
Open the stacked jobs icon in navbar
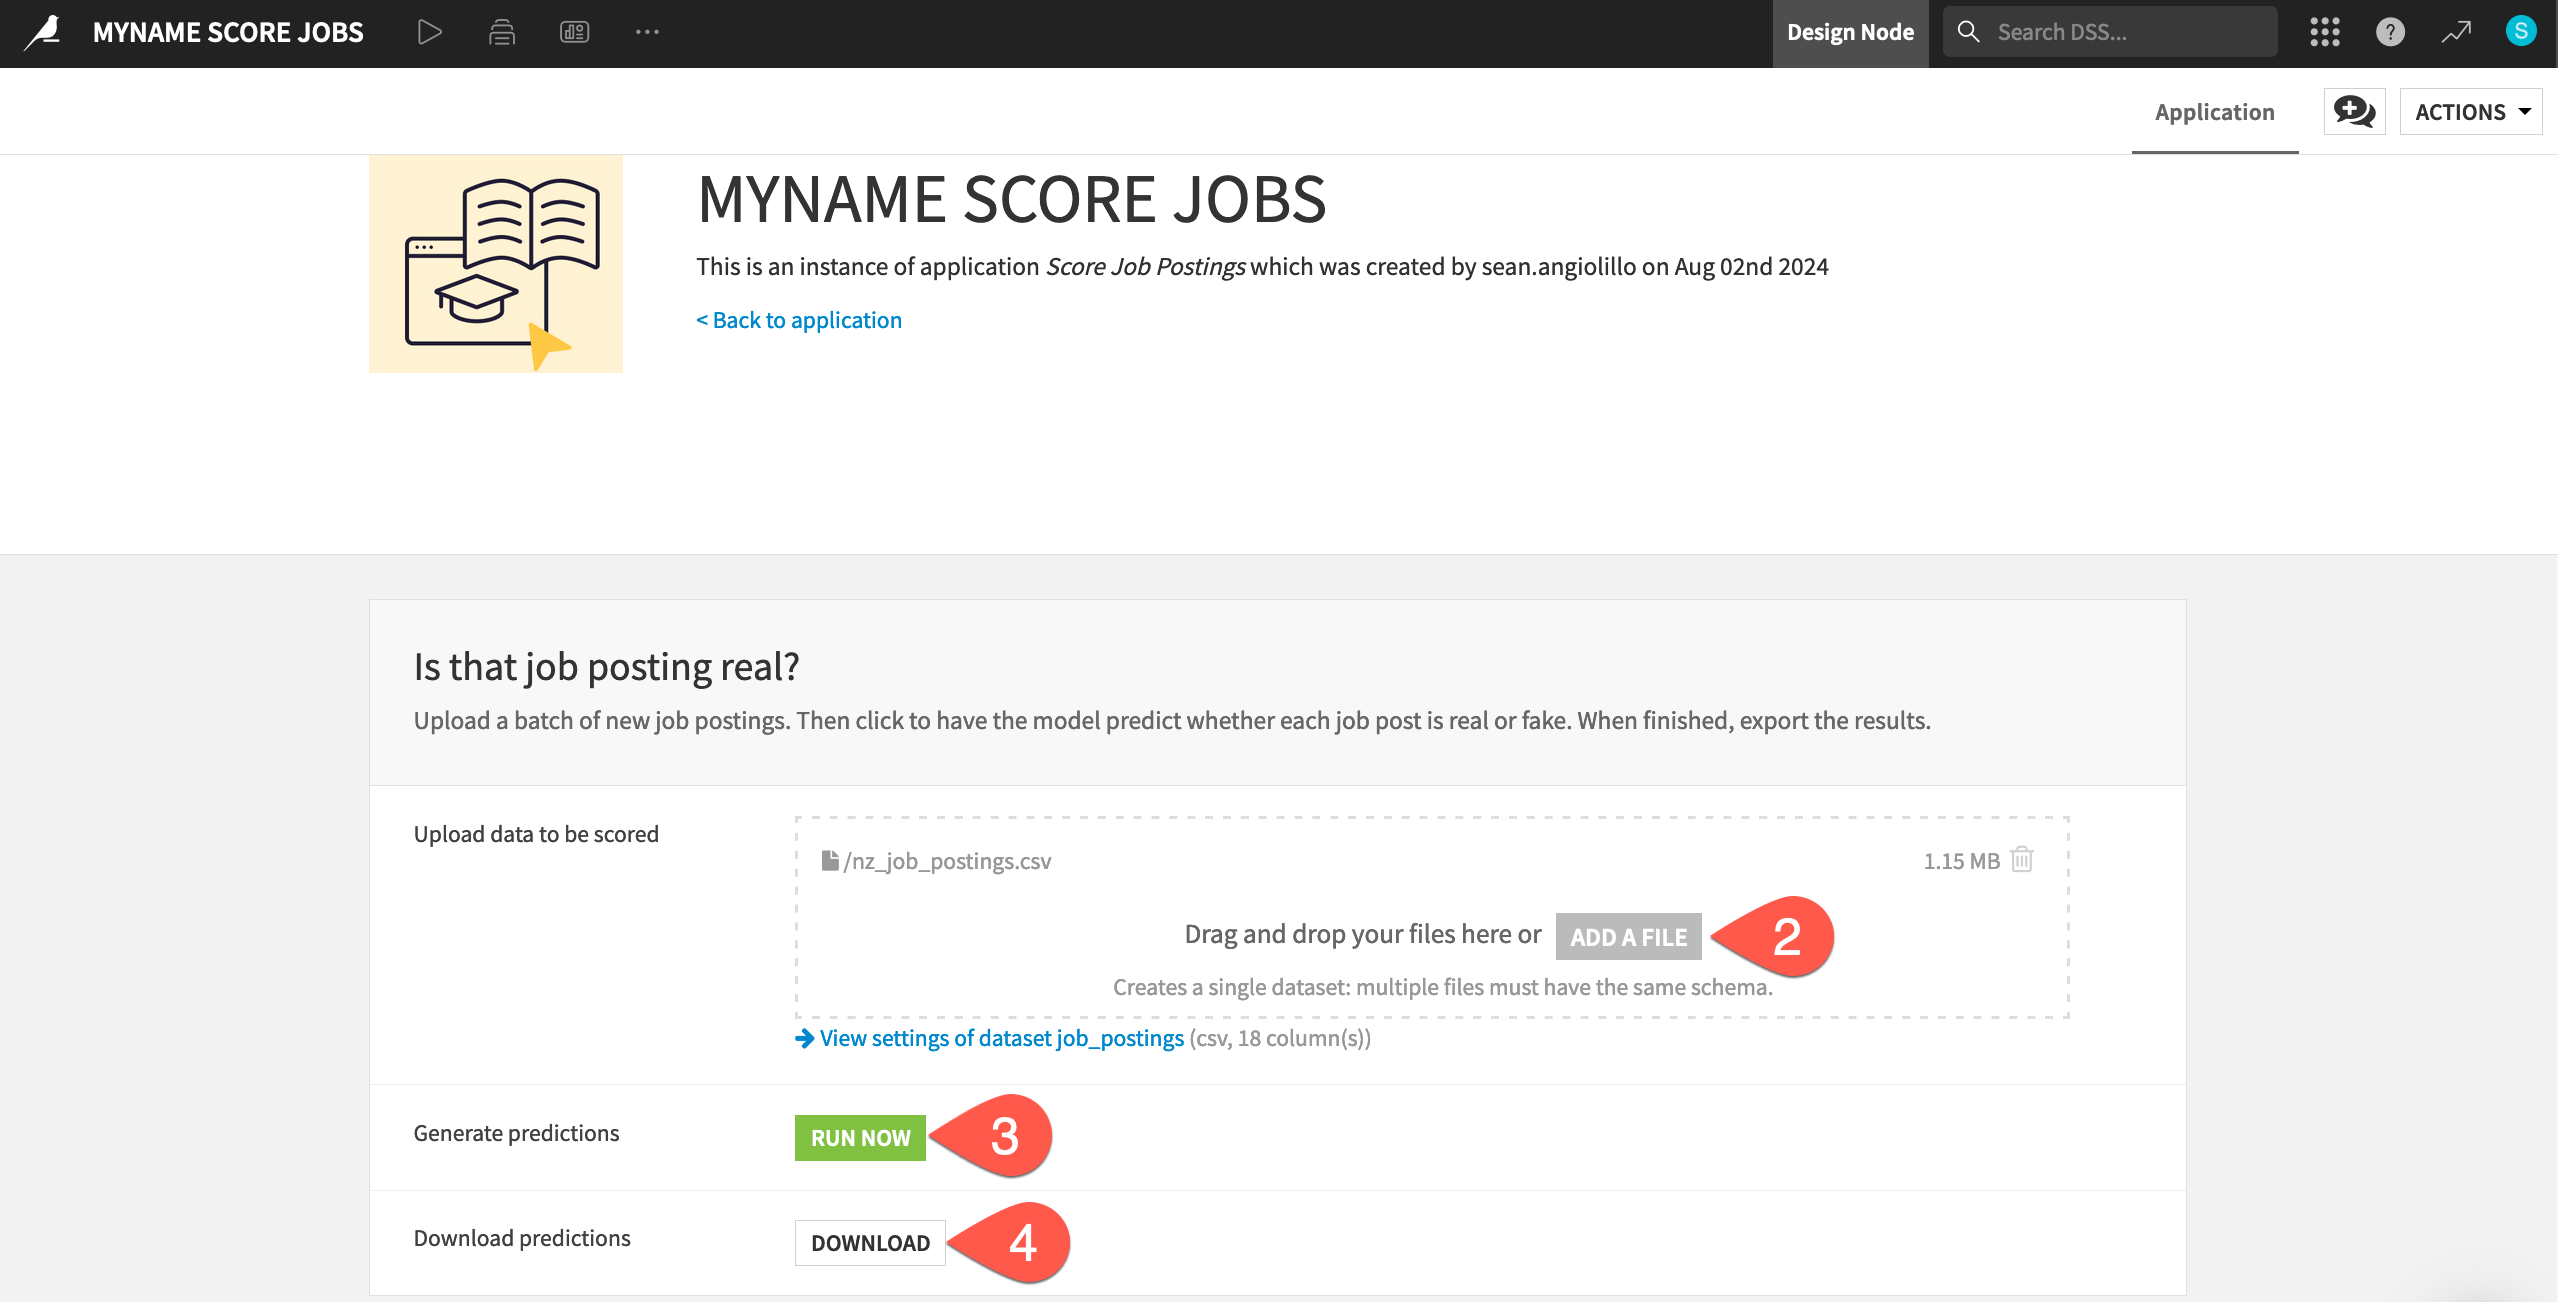[502, 32]
